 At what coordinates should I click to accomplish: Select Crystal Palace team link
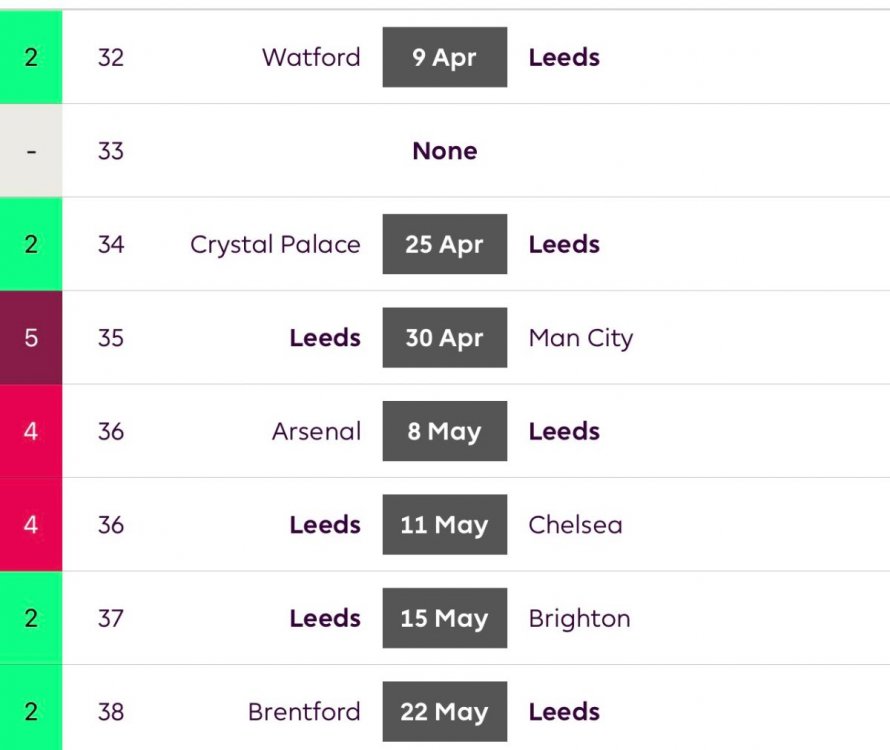coord(275,244)
